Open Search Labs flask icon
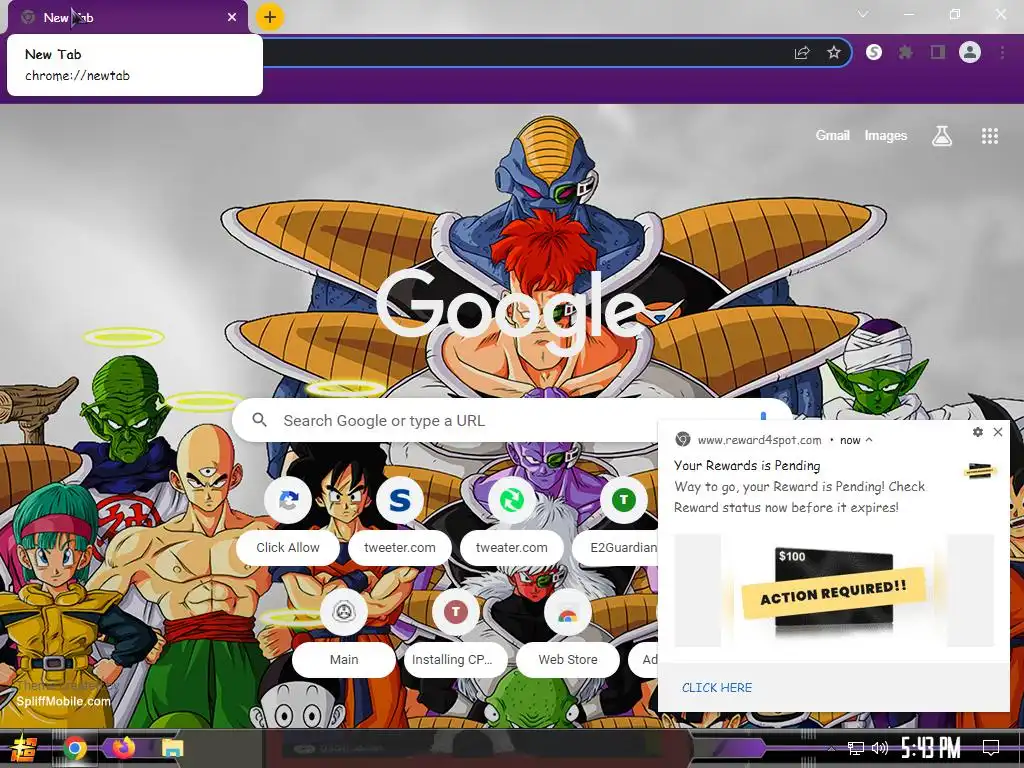The height and width of the screenshot is (768, 1024). (942, 136)
